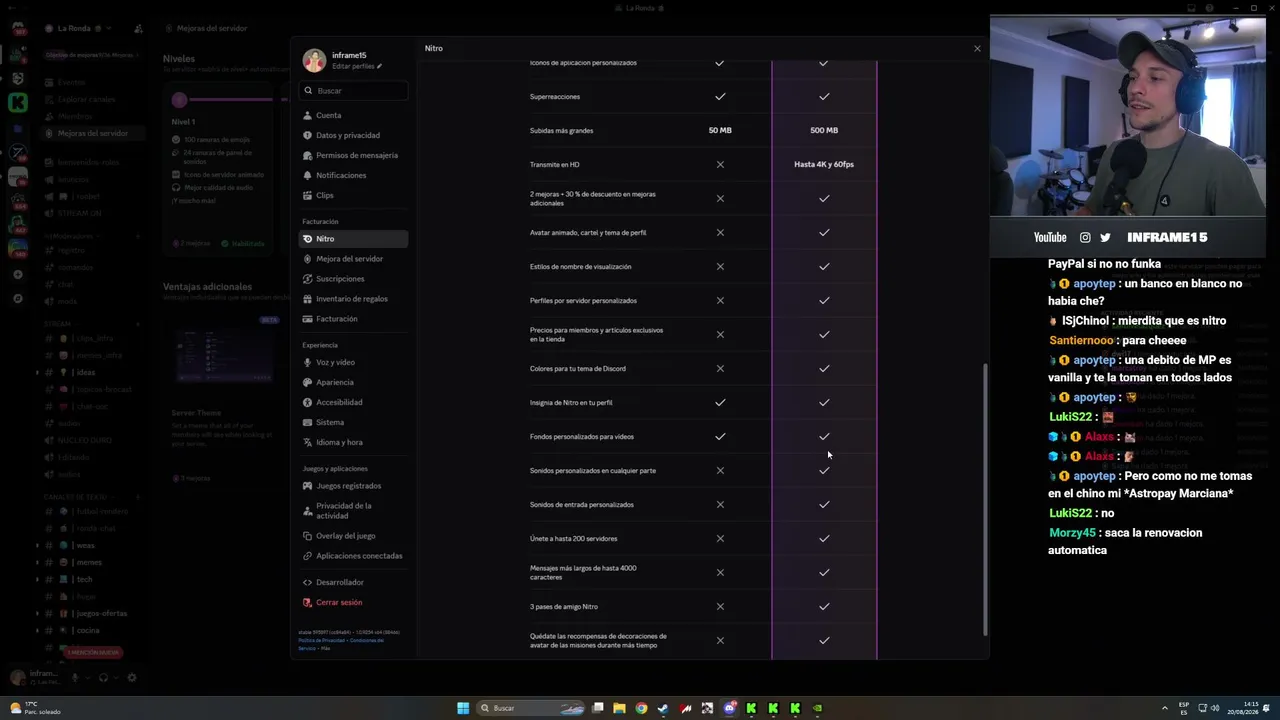
Task: Open Mejoras del servidor in channel list
Action: click(93, 133)
